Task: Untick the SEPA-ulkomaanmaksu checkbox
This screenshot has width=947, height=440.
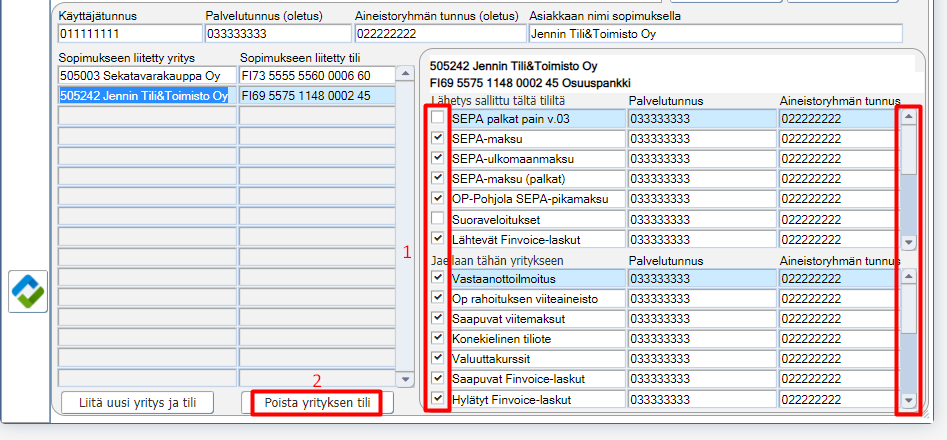Action: pos(438,158)
